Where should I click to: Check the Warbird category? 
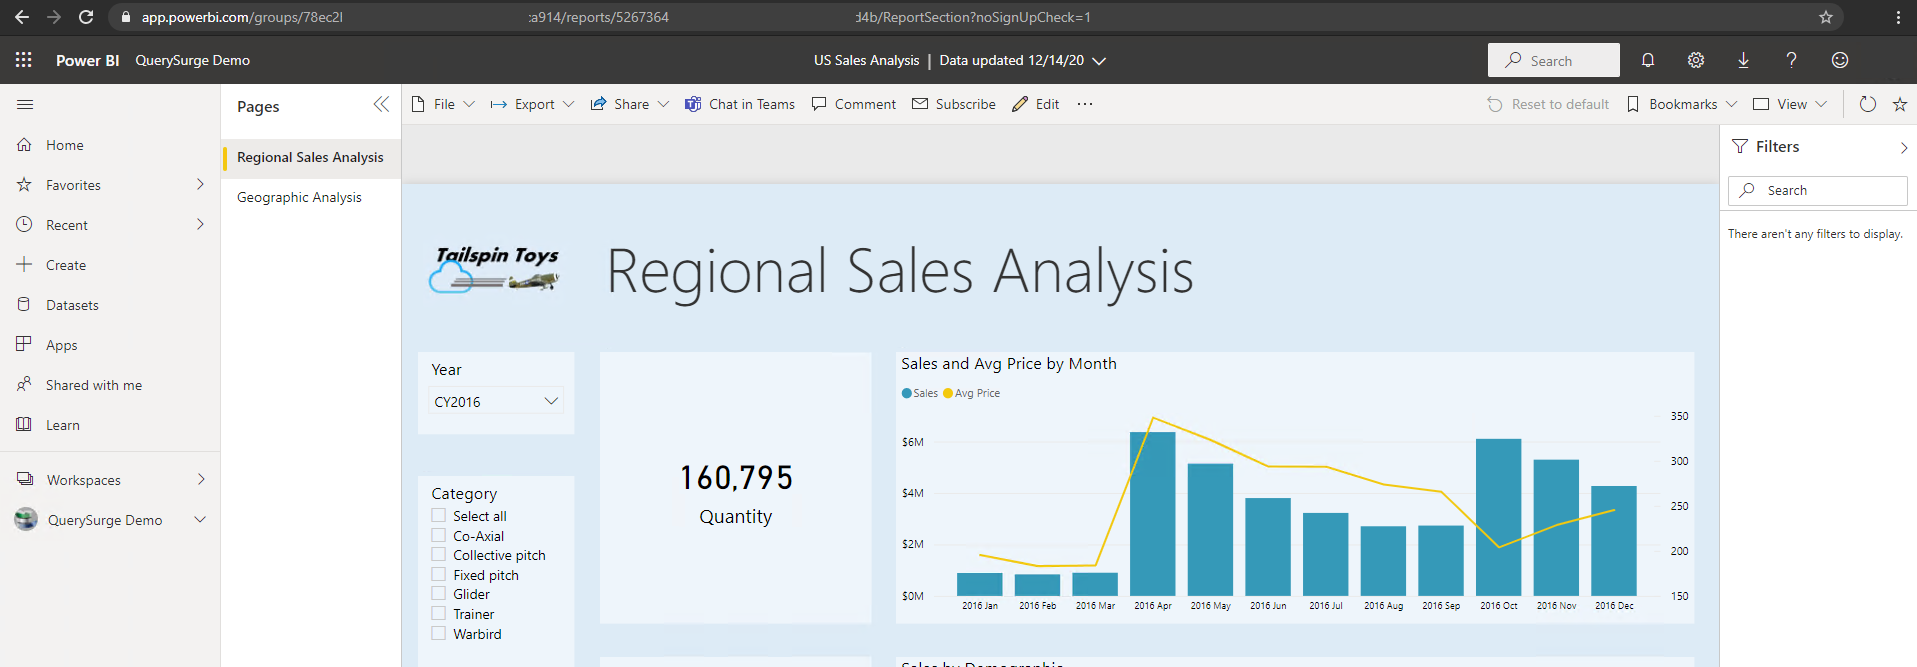coord(438,633)
